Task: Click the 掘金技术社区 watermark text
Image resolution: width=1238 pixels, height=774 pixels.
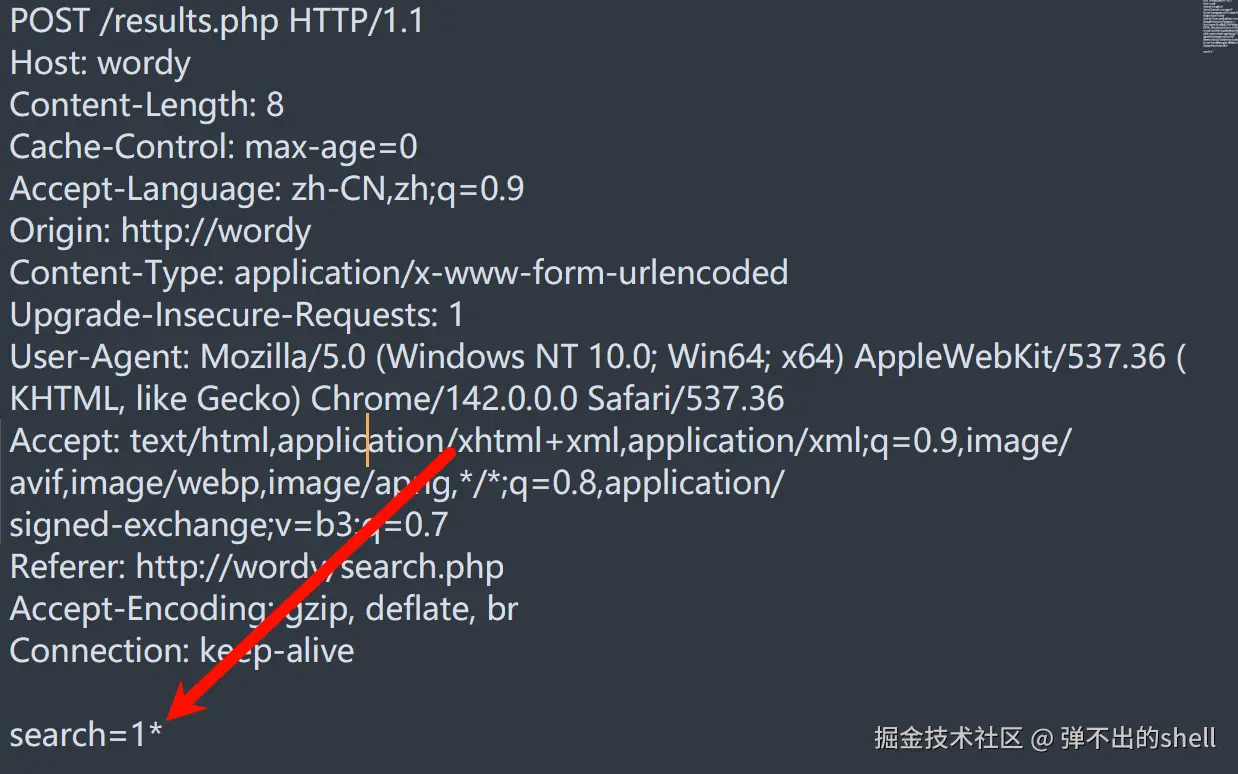Action: 948,739
